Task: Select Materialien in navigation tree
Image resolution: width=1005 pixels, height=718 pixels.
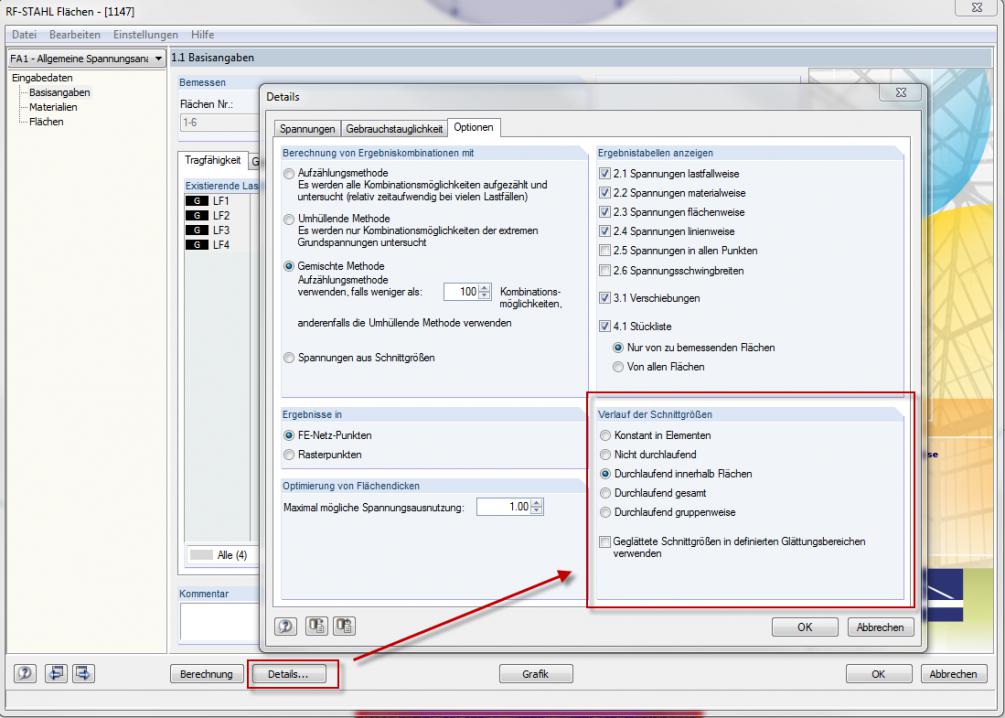Action: pos(53,107)
